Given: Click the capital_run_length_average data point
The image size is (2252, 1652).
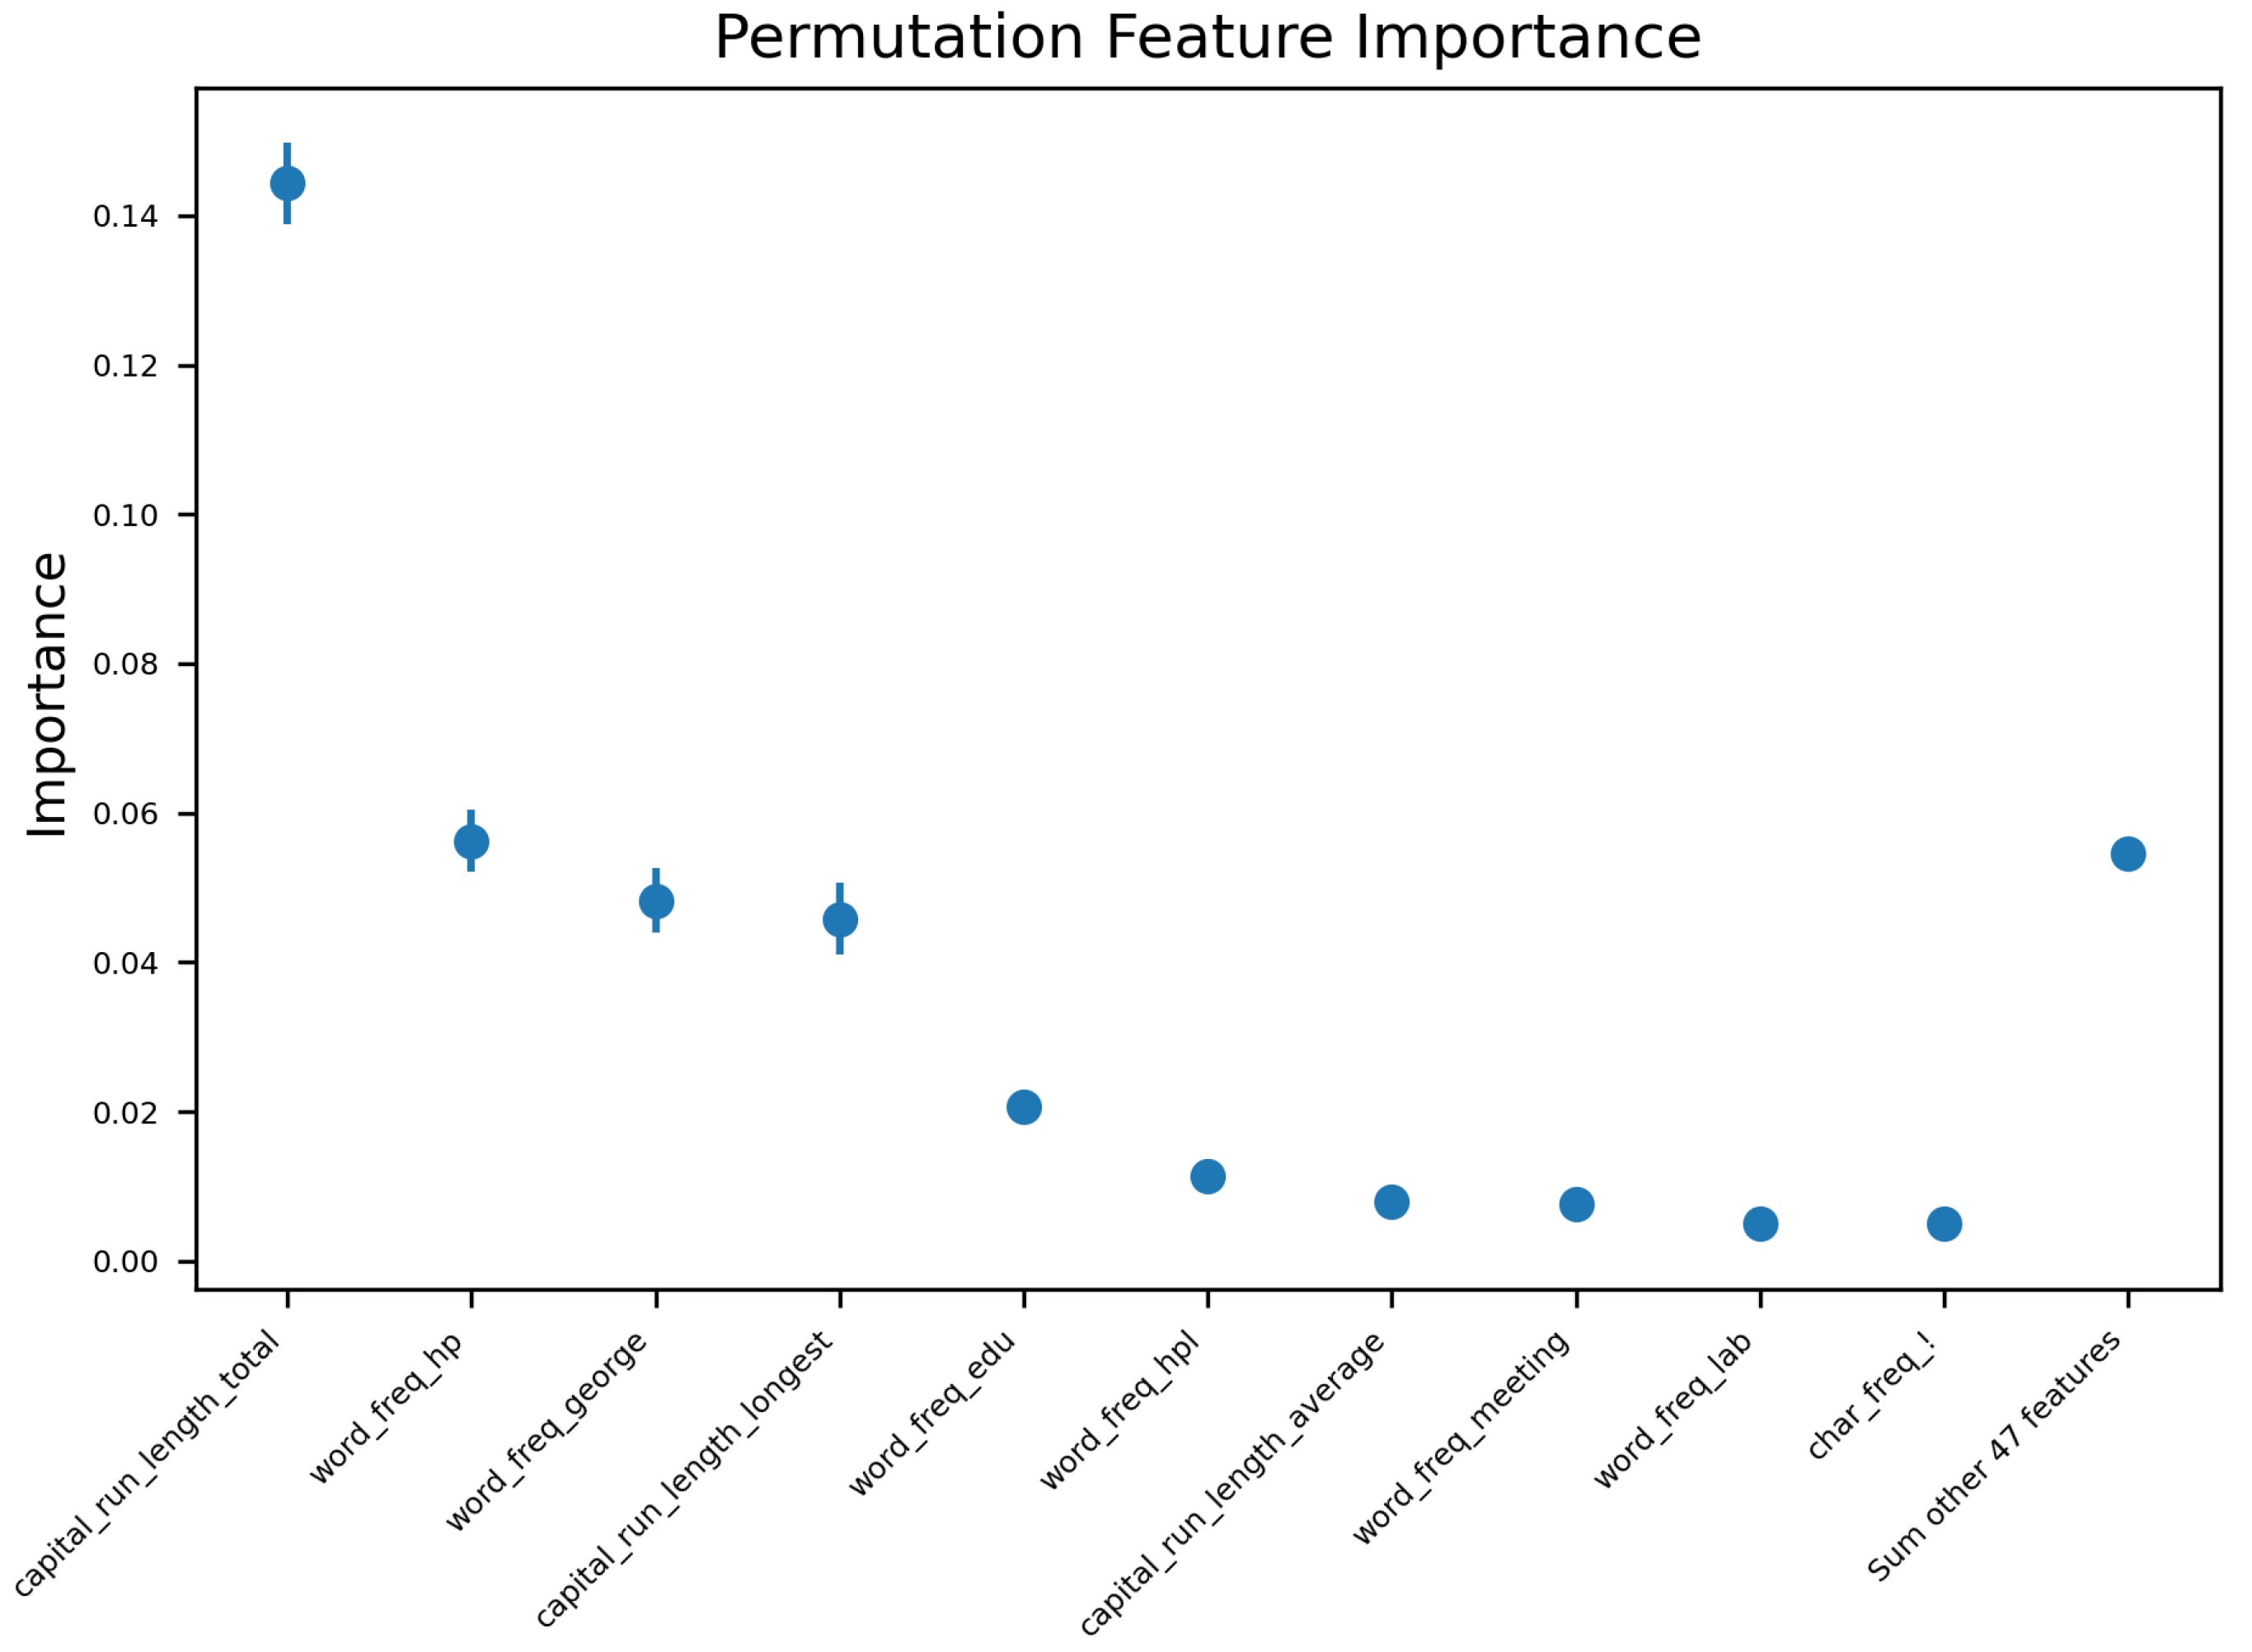Looking at the screenshot, I should (1392, 1202).
